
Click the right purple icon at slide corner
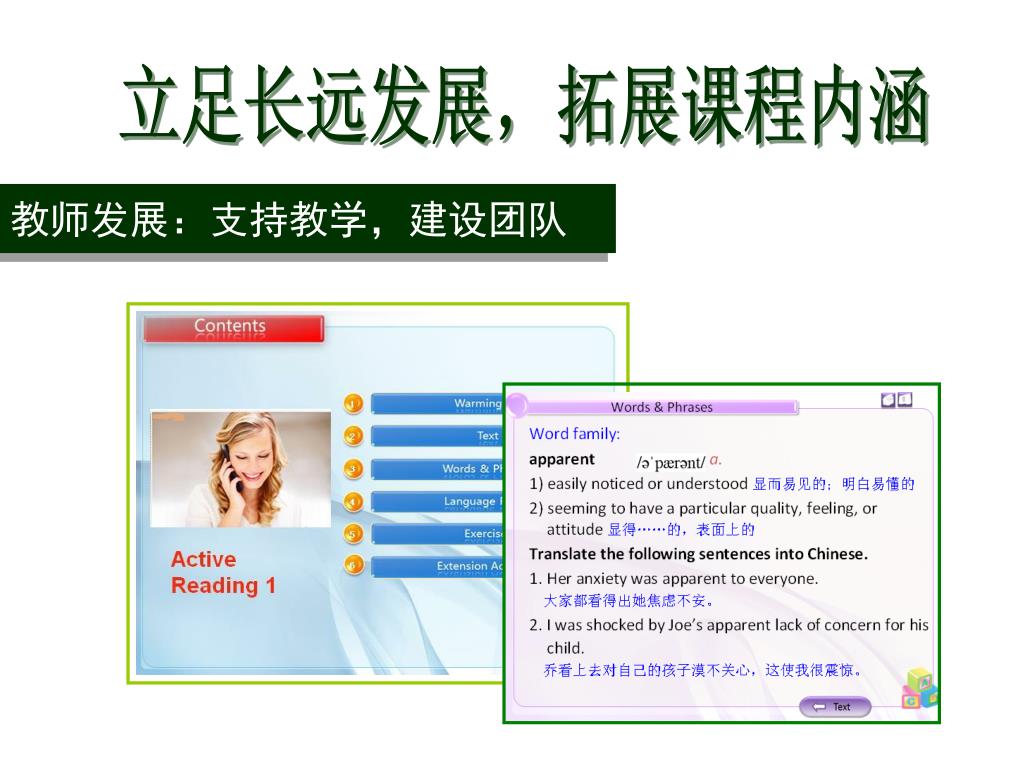pos(904,399)
